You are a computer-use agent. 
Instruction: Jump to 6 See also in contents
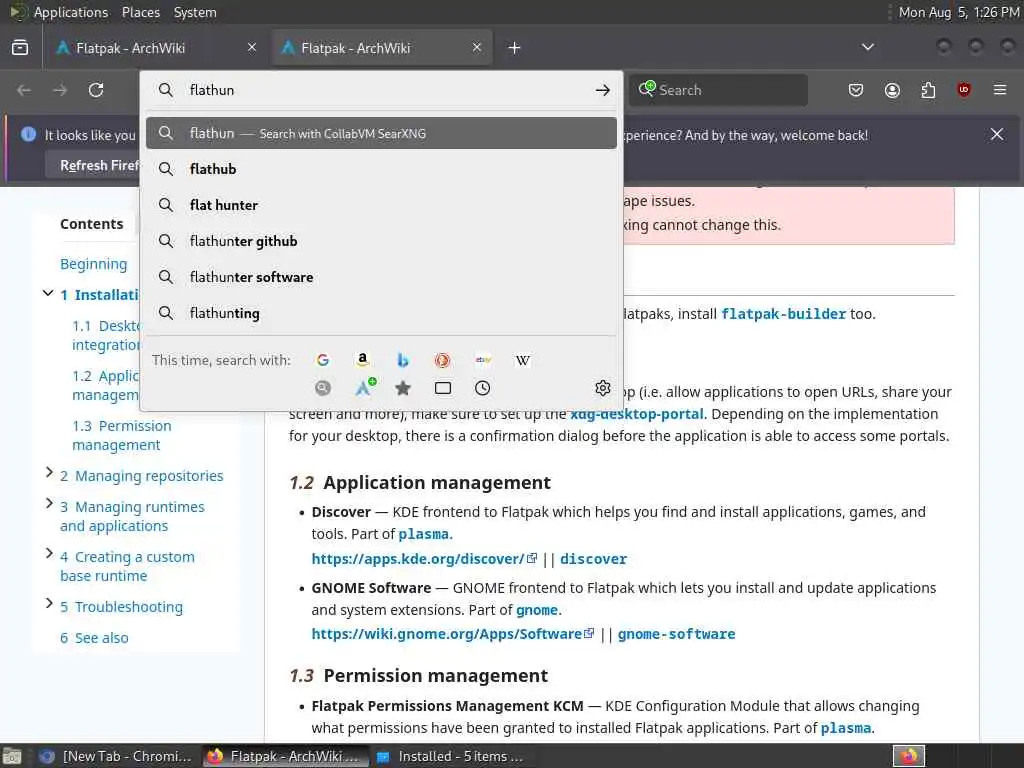click(94, 638)
